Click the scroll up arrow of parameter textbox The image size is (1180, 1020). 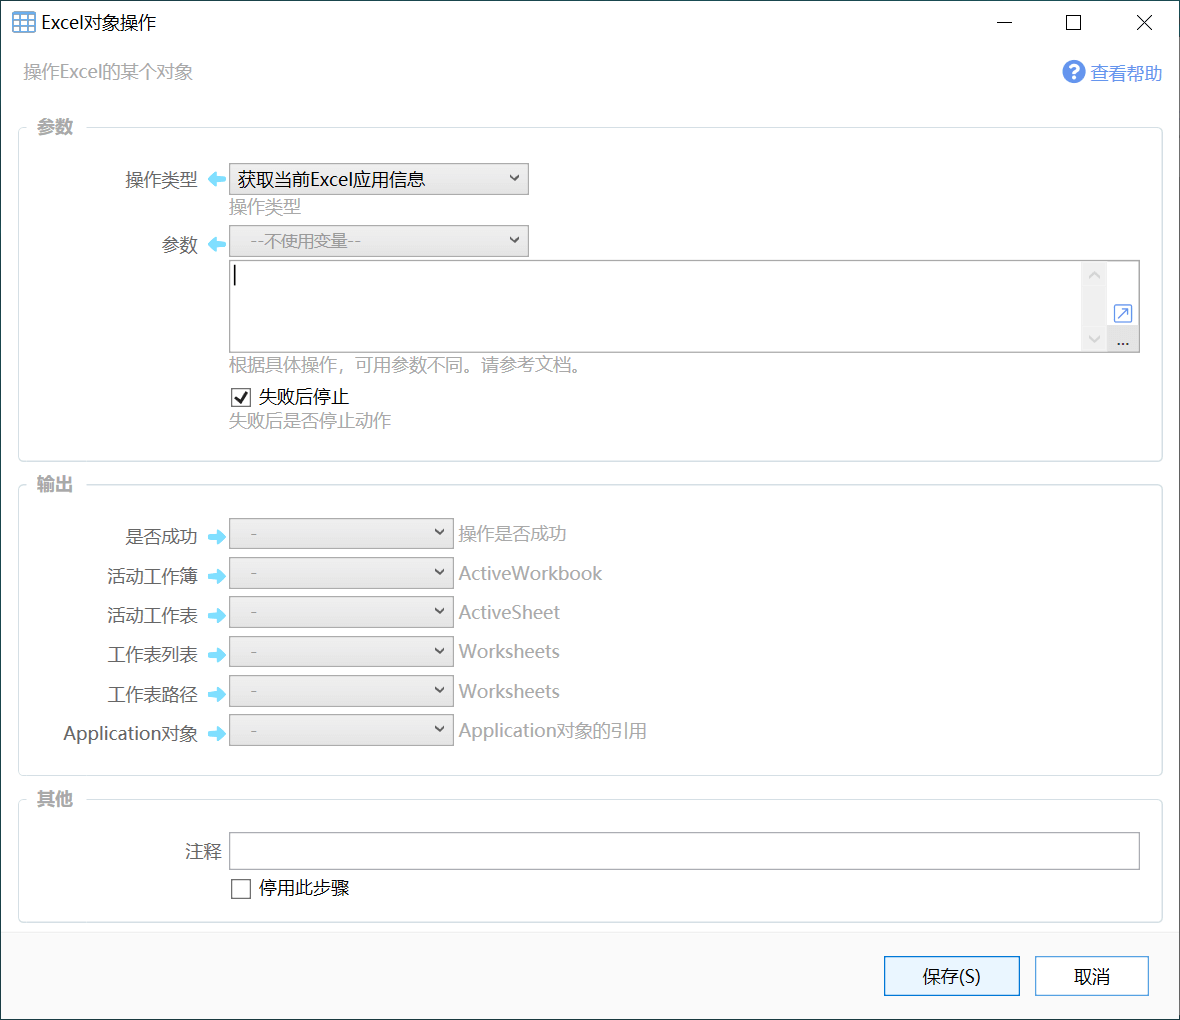coord(1094,275)
